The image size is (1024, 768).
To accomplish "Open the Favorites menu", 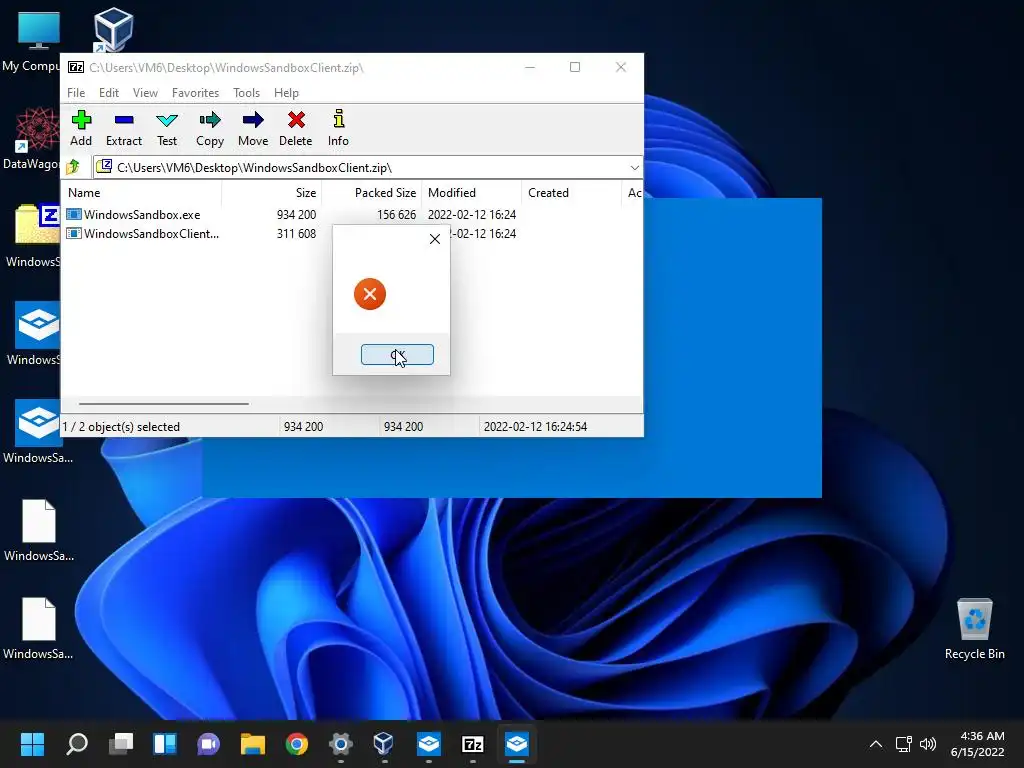I will click(x=195, y=93).
